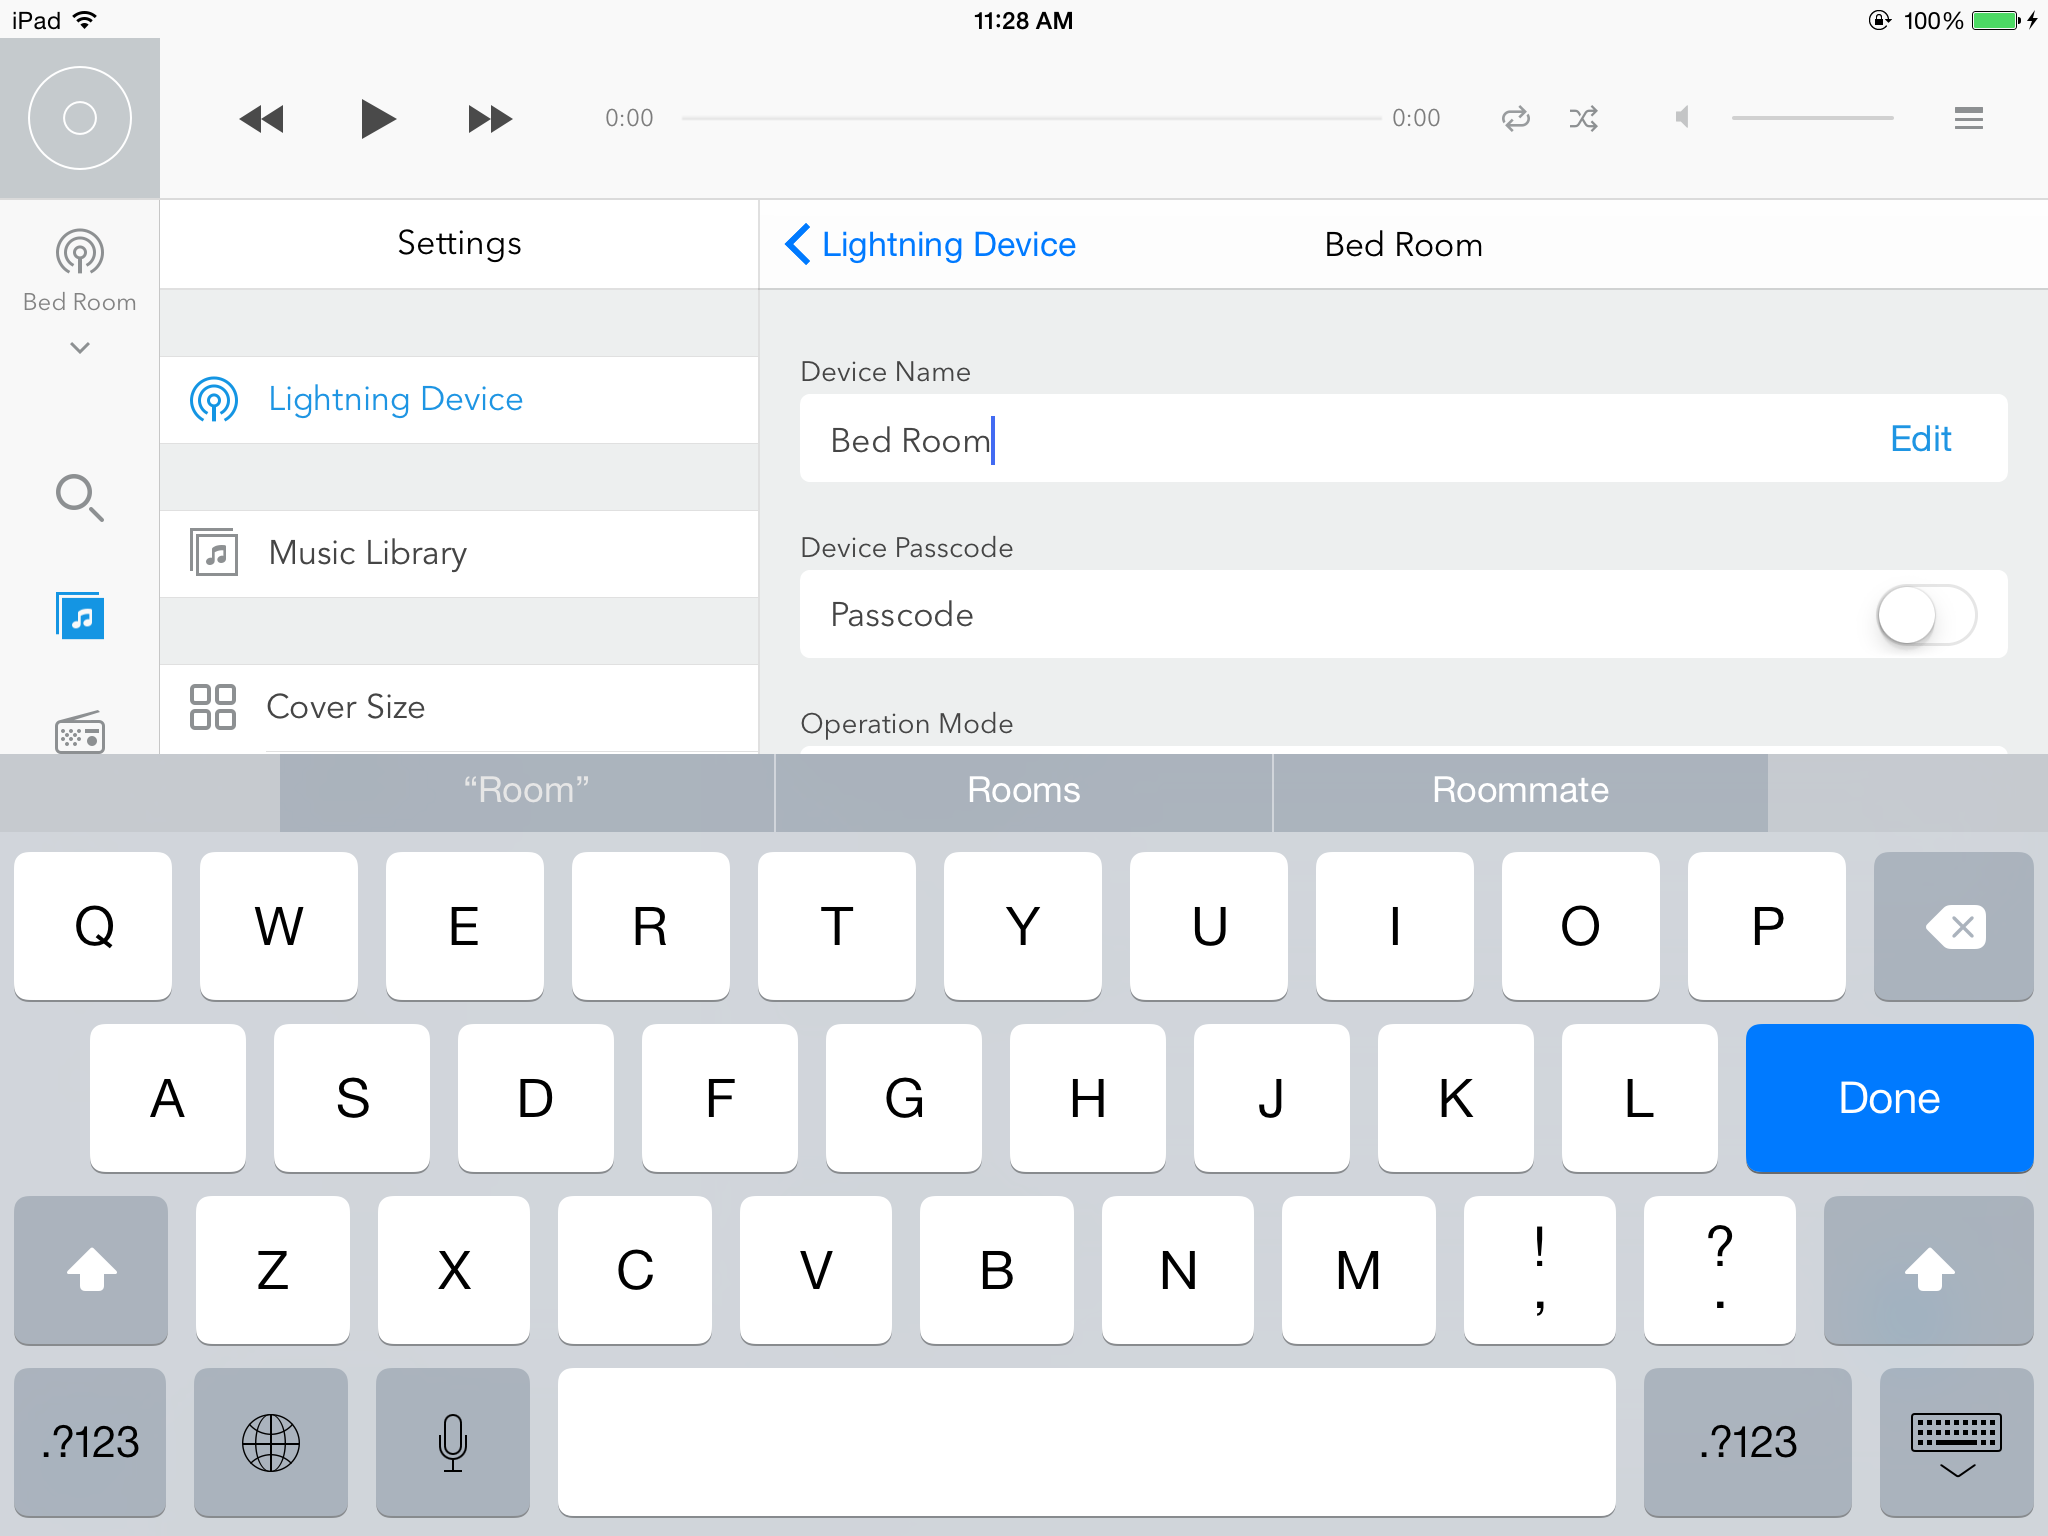
Task: Toggle repeat mode icon
Action: tap(1516, 119)
